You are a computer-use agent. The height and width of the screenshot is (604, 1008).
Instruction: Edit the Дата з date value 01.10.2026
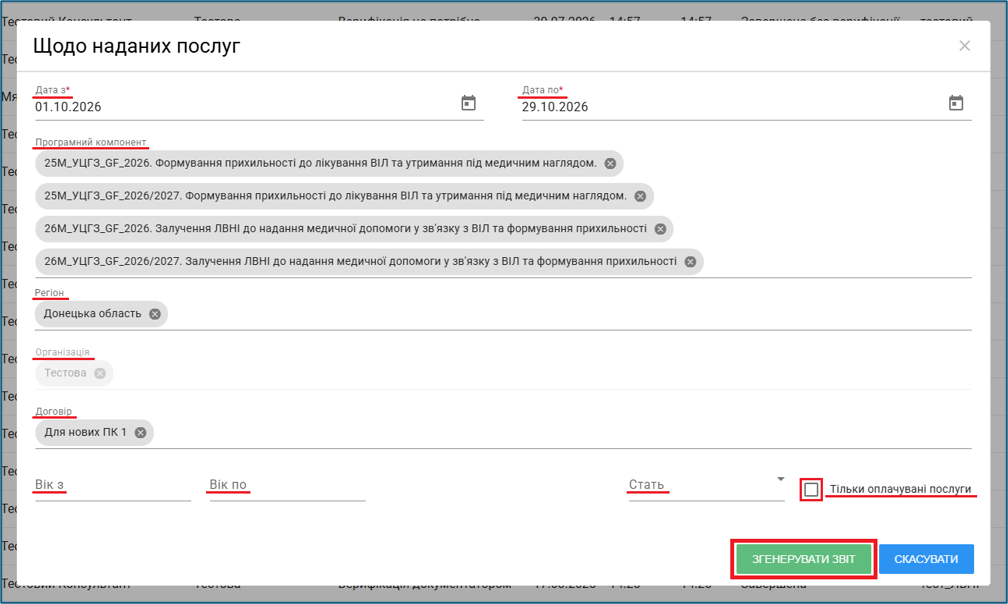pos(68,107)
